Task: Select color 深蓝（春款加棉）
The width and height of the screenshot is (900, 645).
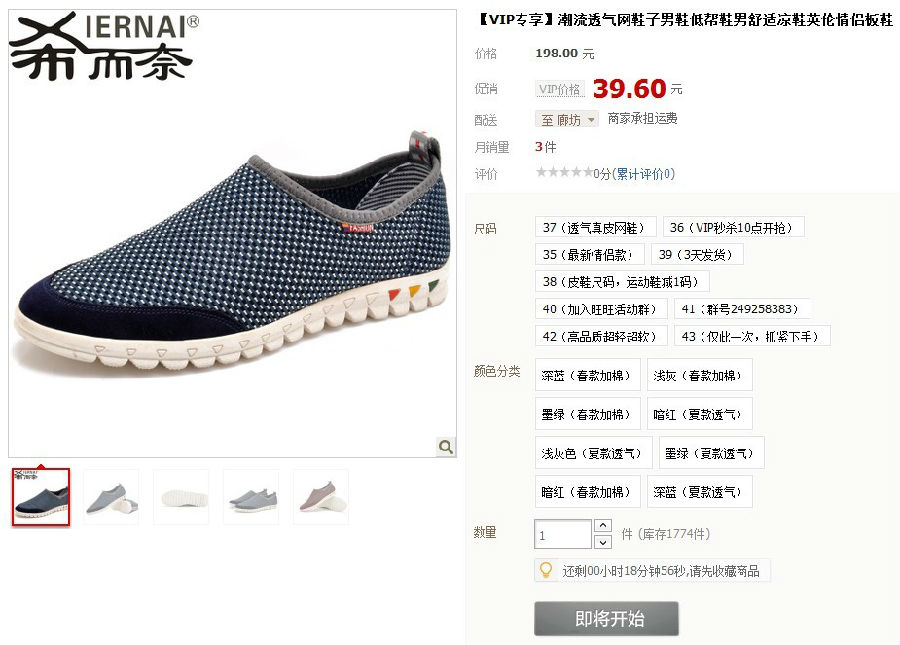Action: click(587, 375)
